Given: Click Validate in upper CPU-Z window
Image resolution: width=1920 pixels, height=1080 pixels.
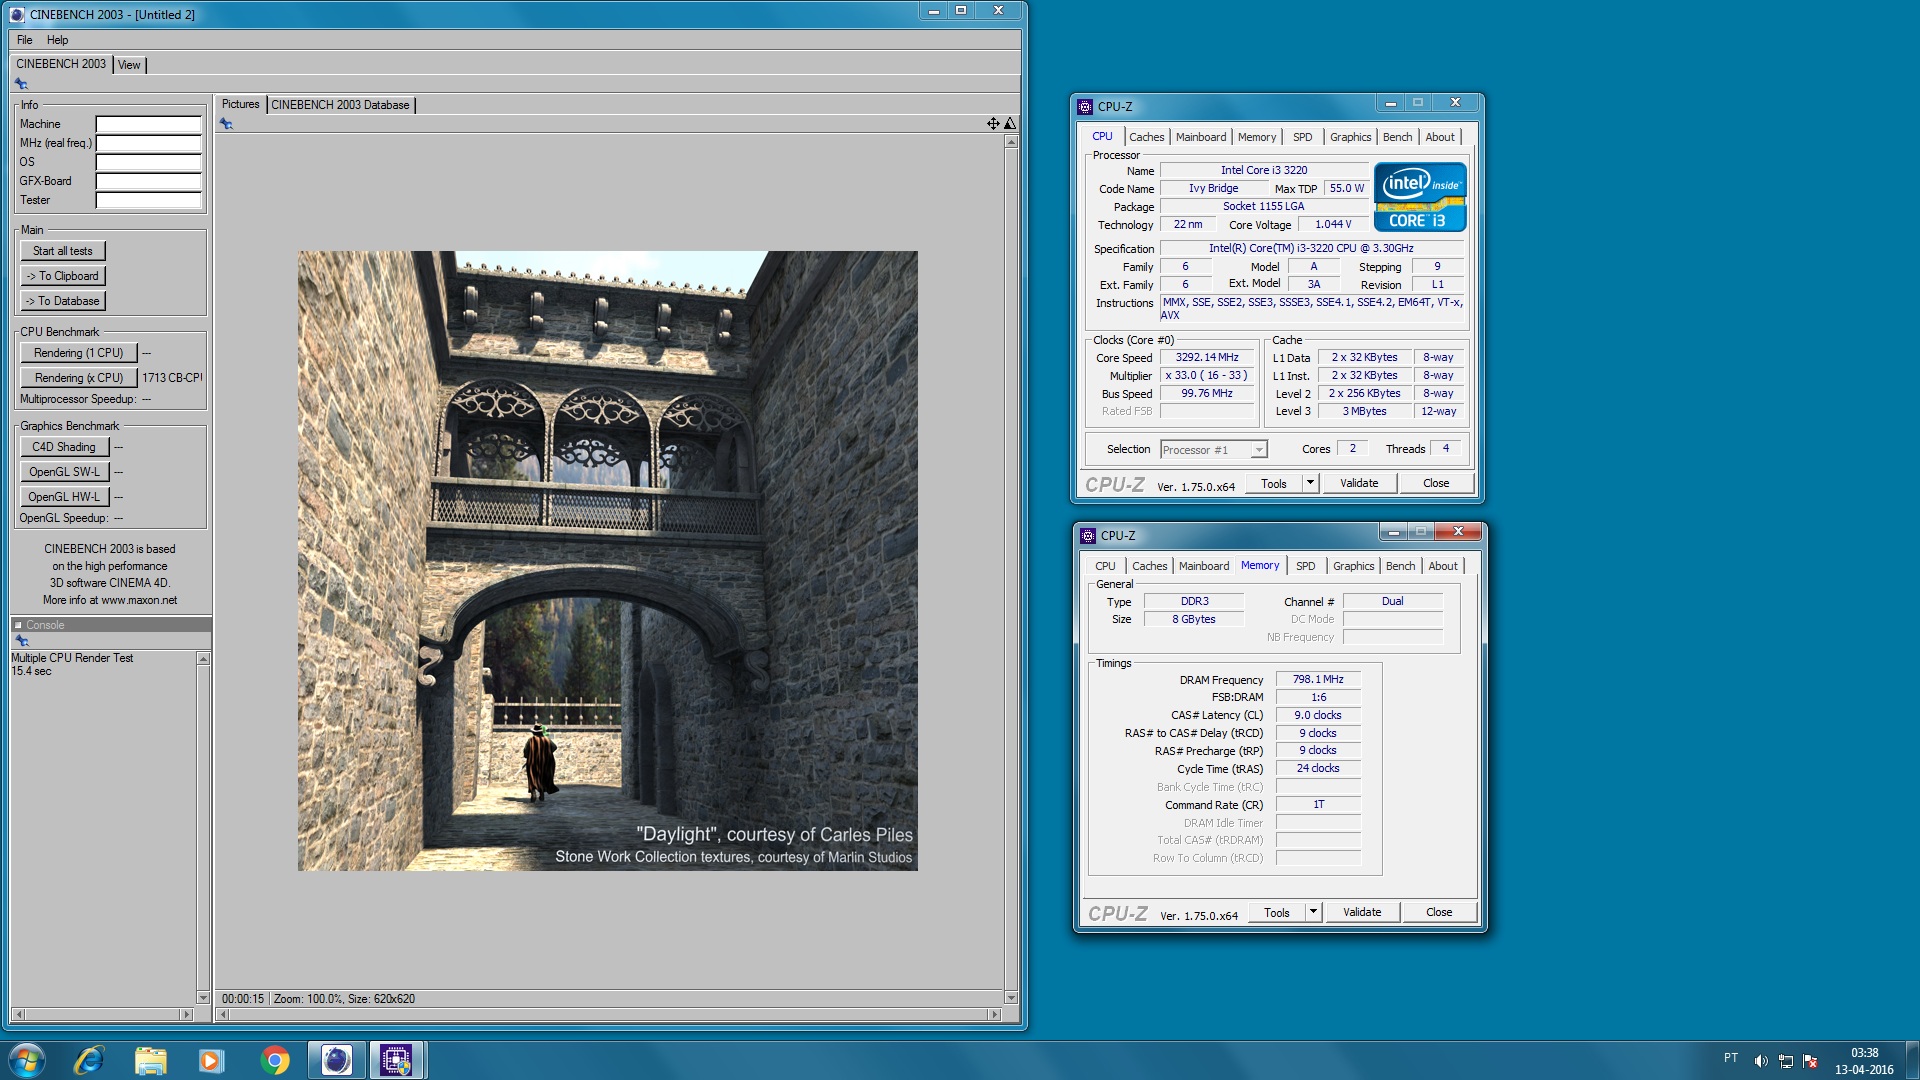Looking at the screenshot, I should [x=1359, y=484].
